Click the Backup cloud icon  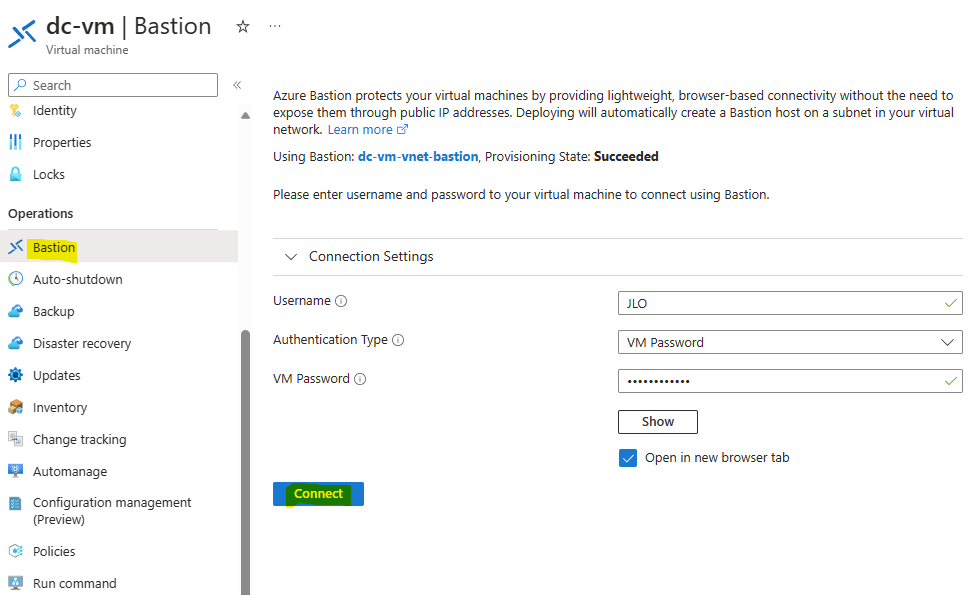(16, 311)
